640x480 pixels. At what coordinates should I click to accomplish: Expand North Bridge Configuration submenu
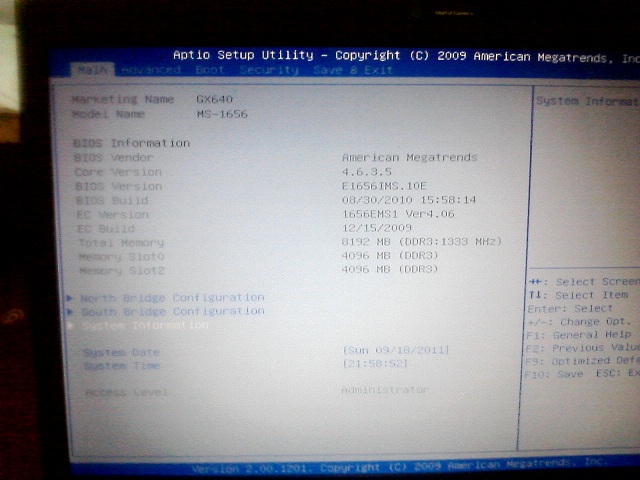pyautogui.click(x=172, y=298)
